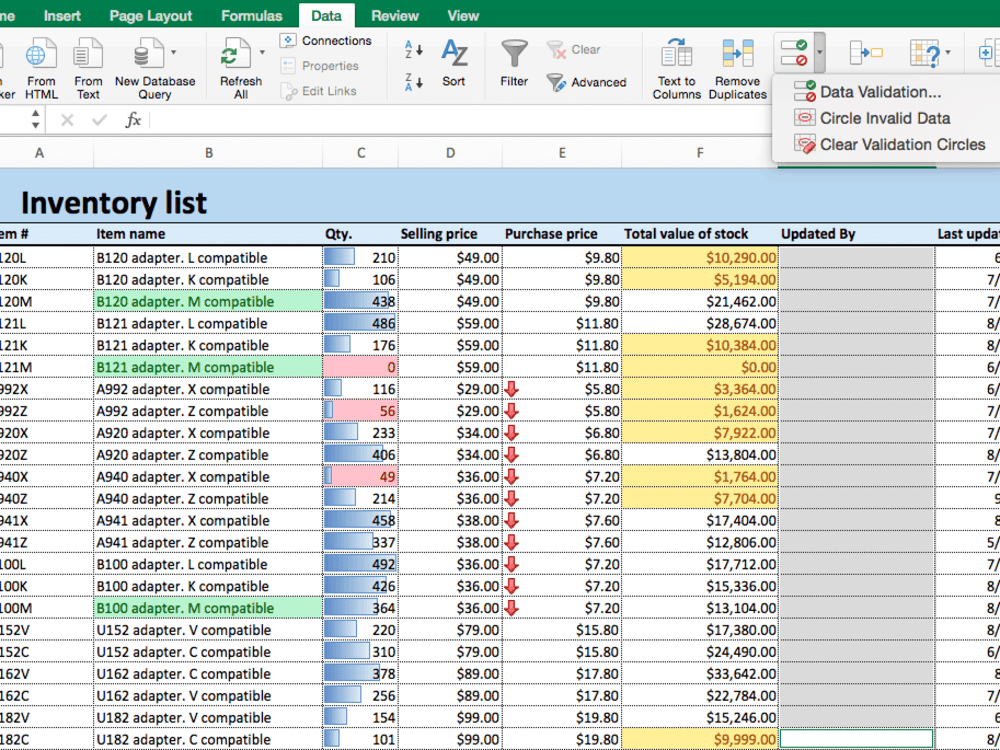
Task: Click the Consolidate icon beside Data Validation
Action: 866,54
